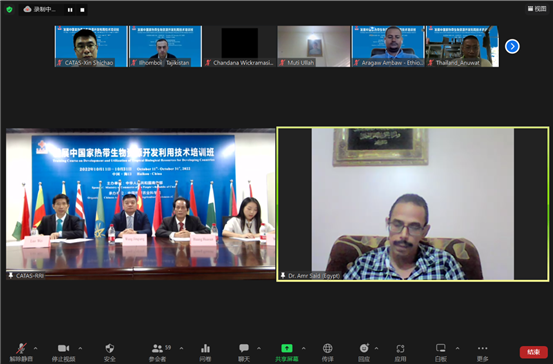Open the Participants panel icon
This screenshot has width=553, height=364.
pyautogui.click(x=157, y=348)
